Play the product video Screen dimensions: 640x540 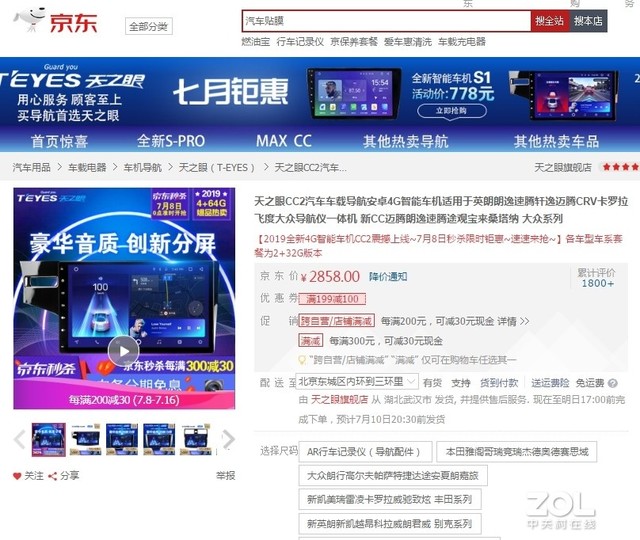[x=123, y=351]
